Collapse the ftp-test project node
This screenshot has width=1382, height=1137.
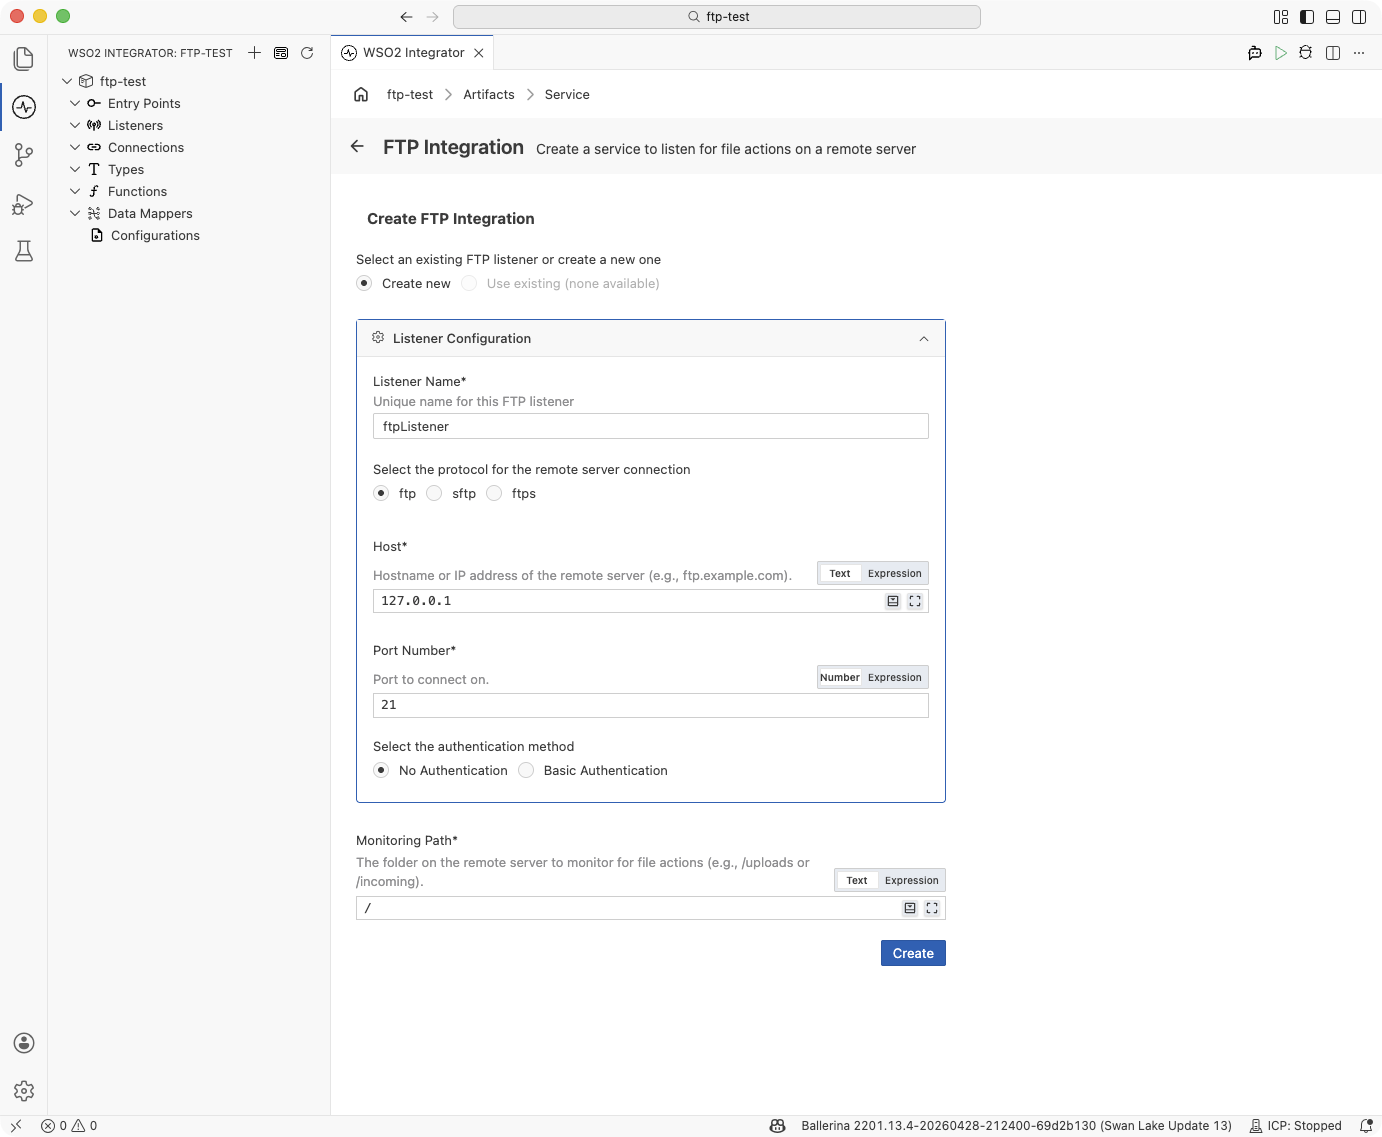[x=67, y=81]
